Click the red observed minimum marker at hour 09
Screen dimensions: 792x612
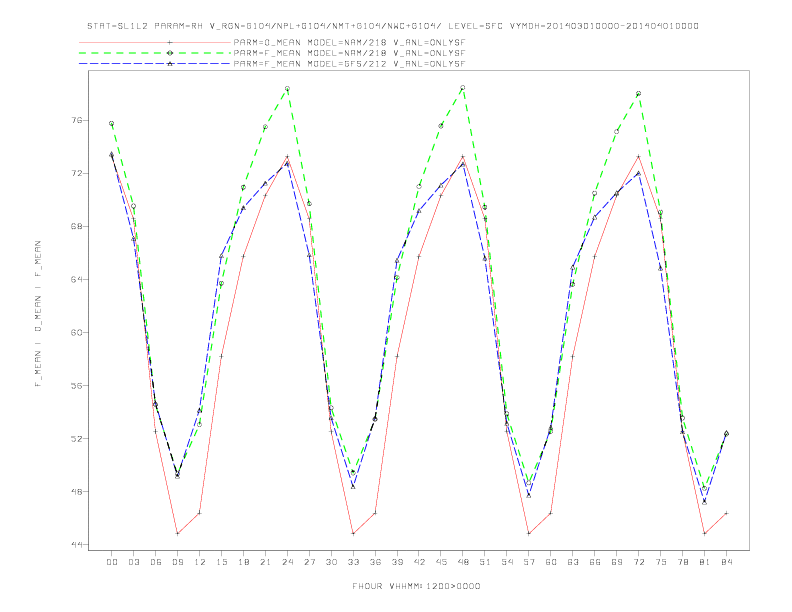click(177, 534)
